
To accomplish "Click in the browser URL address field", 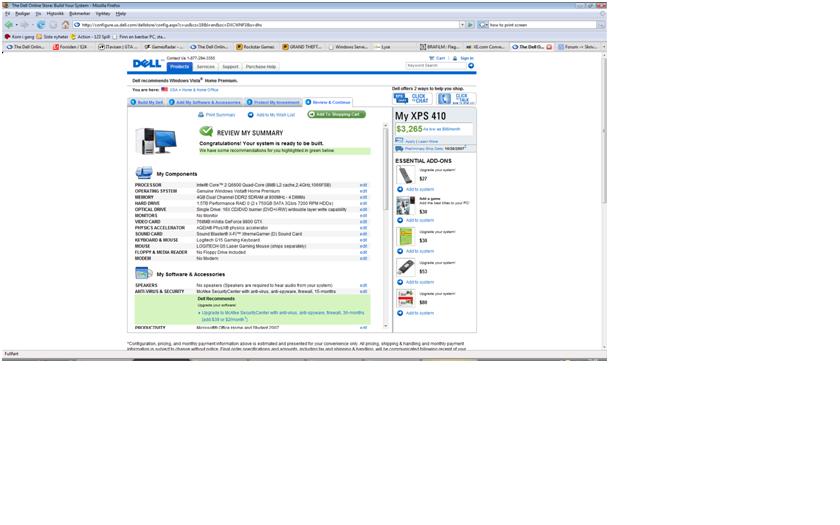I will (268, 25).
